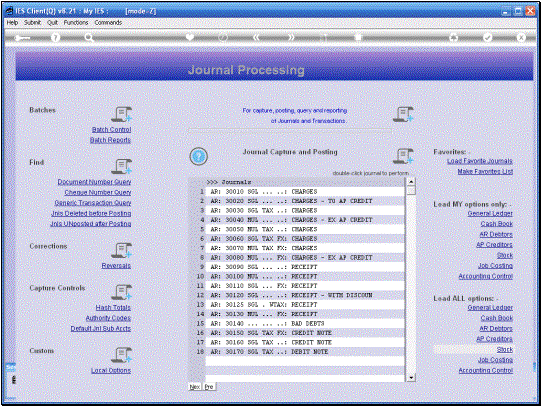
Task: Open the Functions menu
Action: tap(76, 22)
